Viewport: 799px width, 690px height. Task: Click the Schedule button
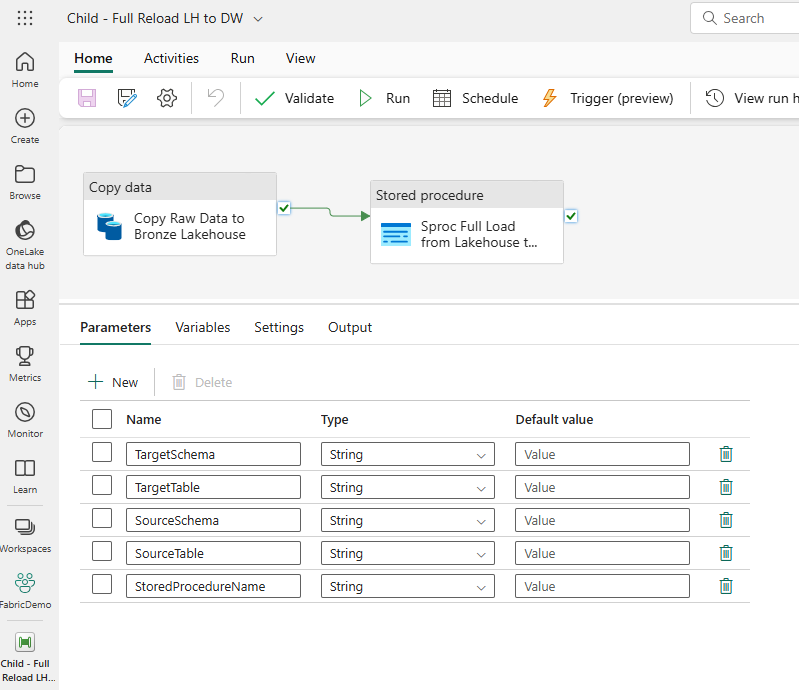475,98
